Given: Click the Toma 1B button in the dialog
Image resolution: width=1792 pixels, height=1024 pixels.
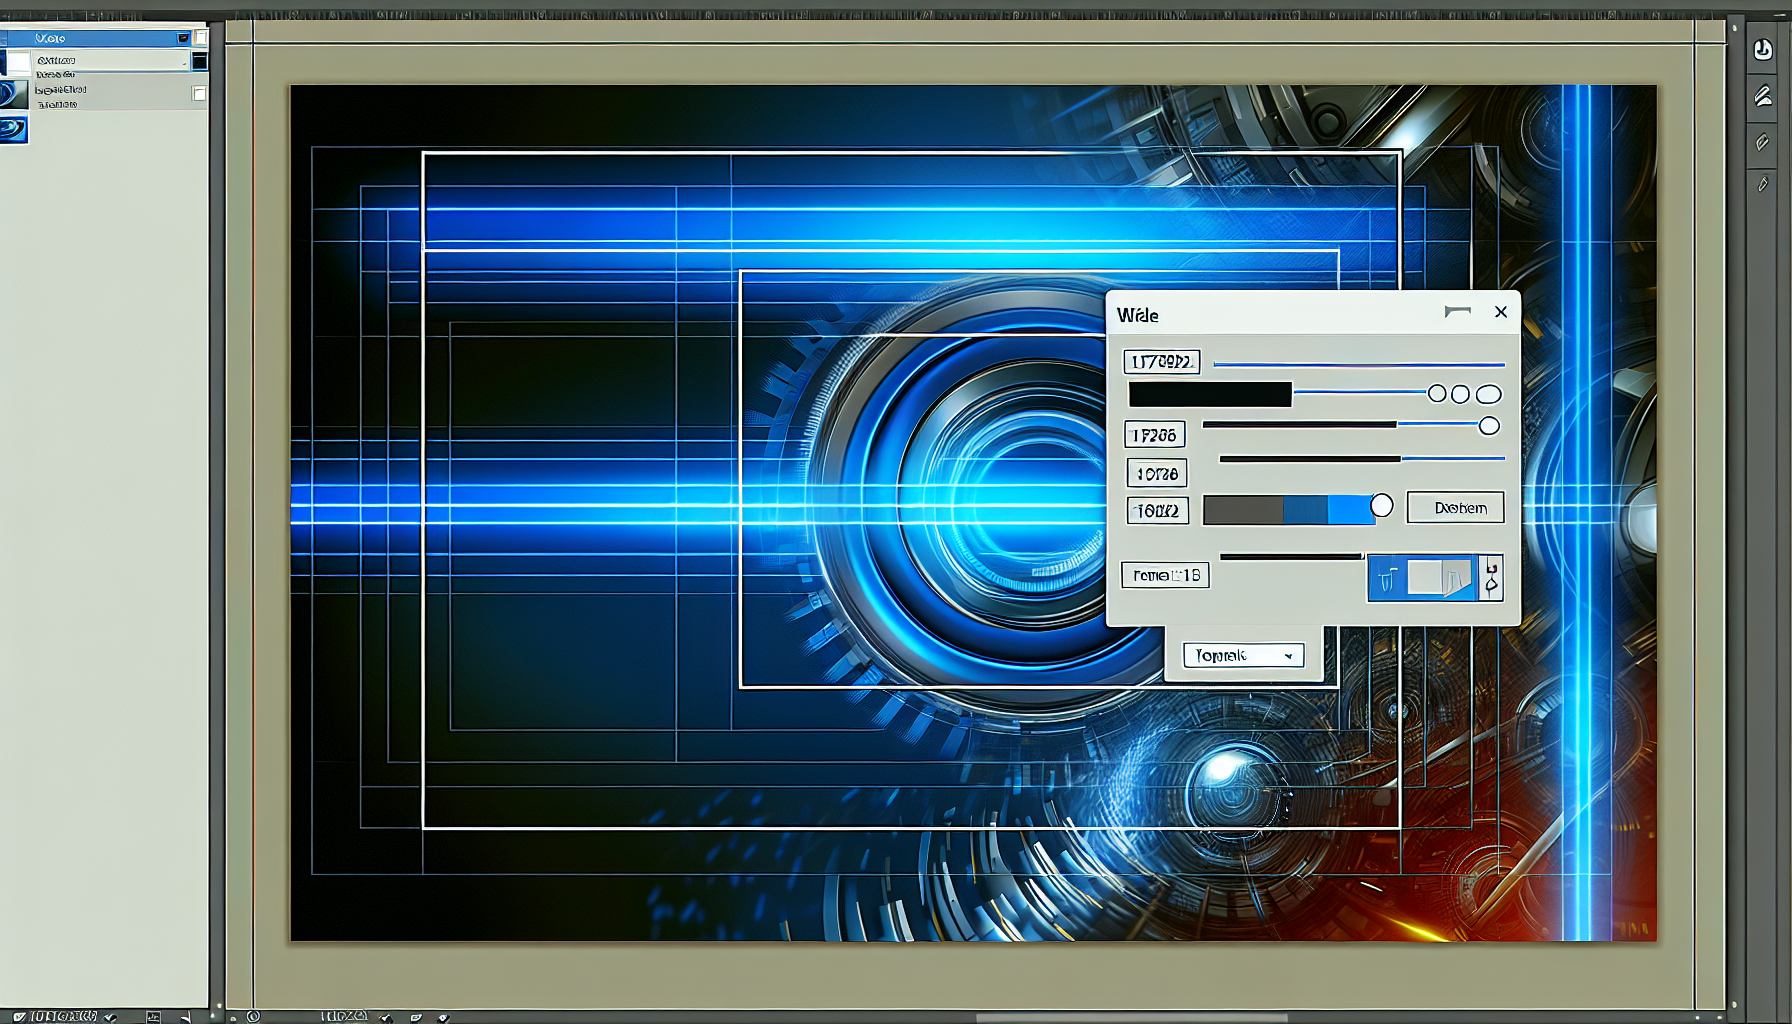Looking at the screenshot, I should [1165, 575].
